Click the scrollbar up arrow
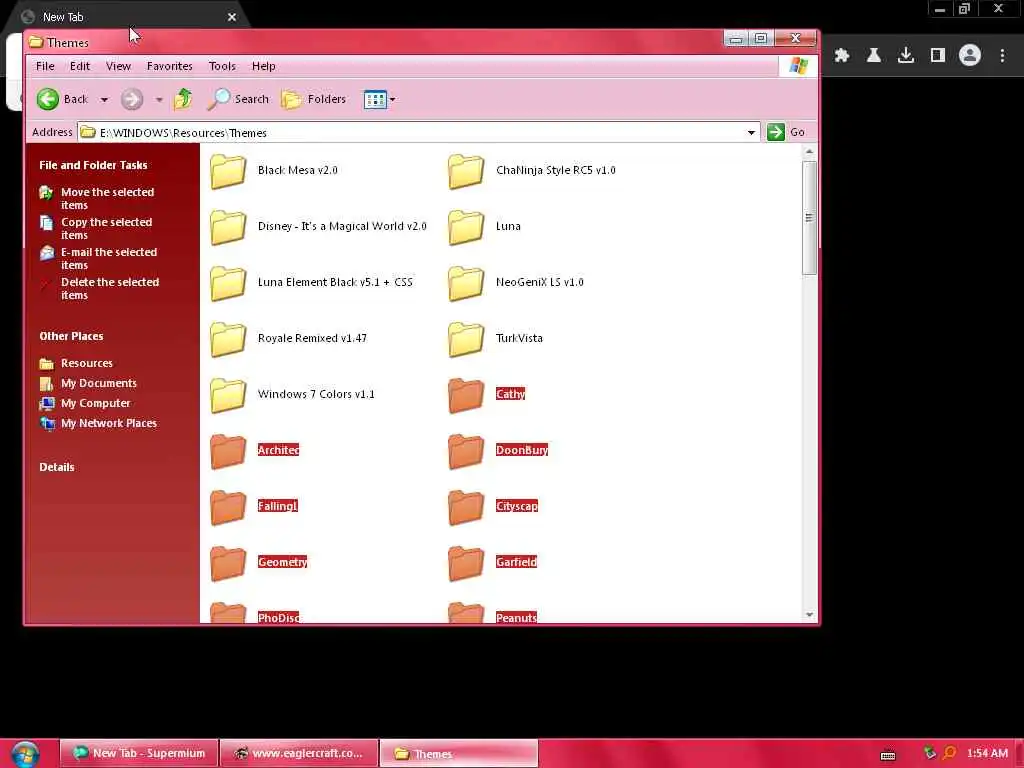This screenshot has height=768, width=1024. coord(809,152)
